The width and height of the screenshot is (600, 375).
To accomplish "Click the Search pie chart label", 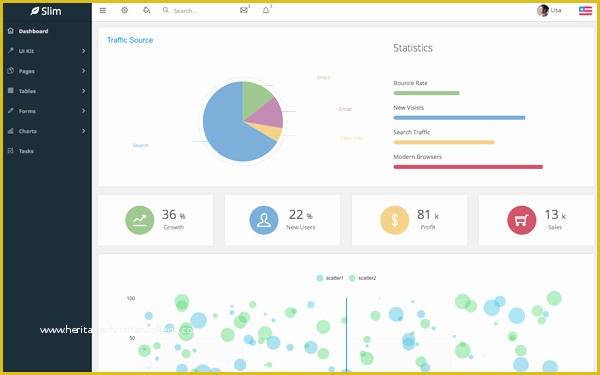I will [140, 145].
